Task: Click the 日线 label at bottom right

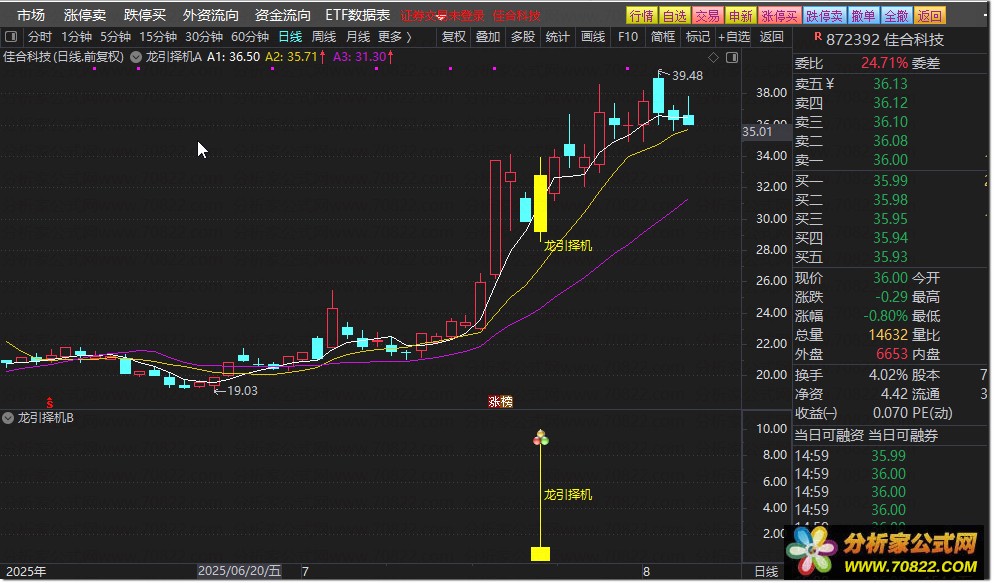Action: (766, 572)
